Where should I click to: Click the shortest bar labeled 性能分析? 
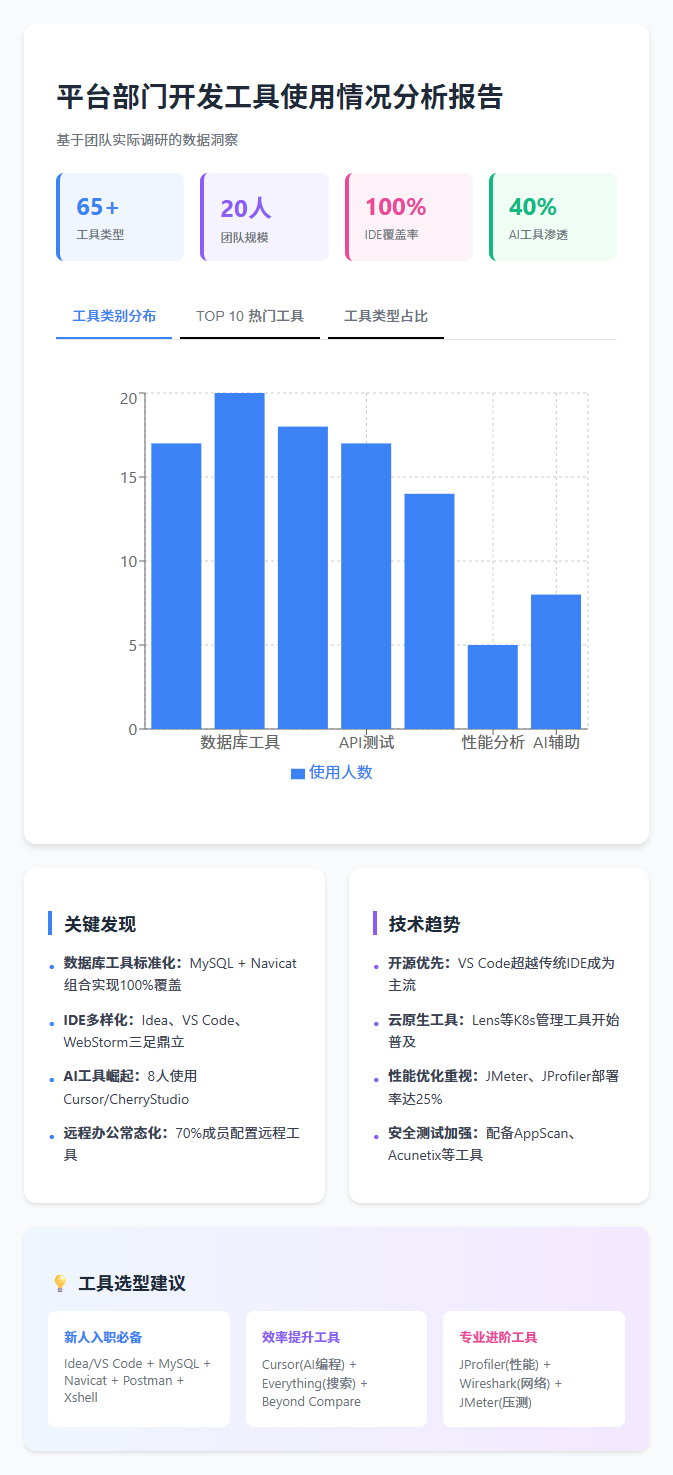coord(493,686)
